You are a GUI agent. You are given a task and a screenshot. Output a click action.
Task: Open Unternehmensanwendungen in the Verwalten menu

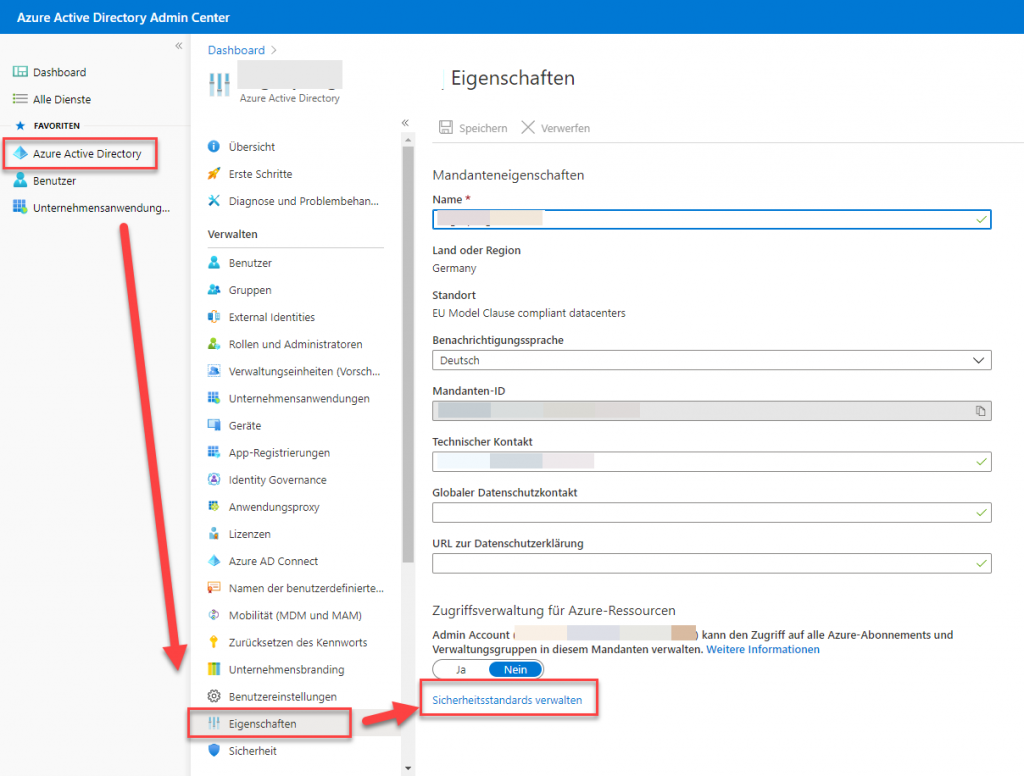pos(299,398)
